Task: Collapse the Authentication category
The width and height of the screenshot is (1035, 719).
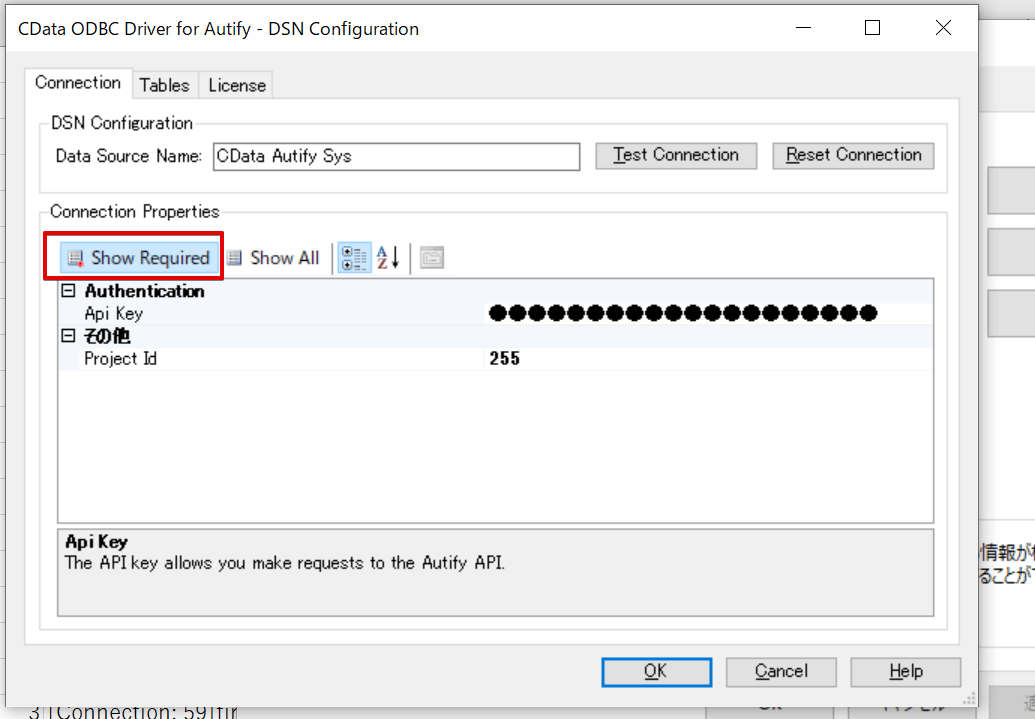Action: click(69, 291)
